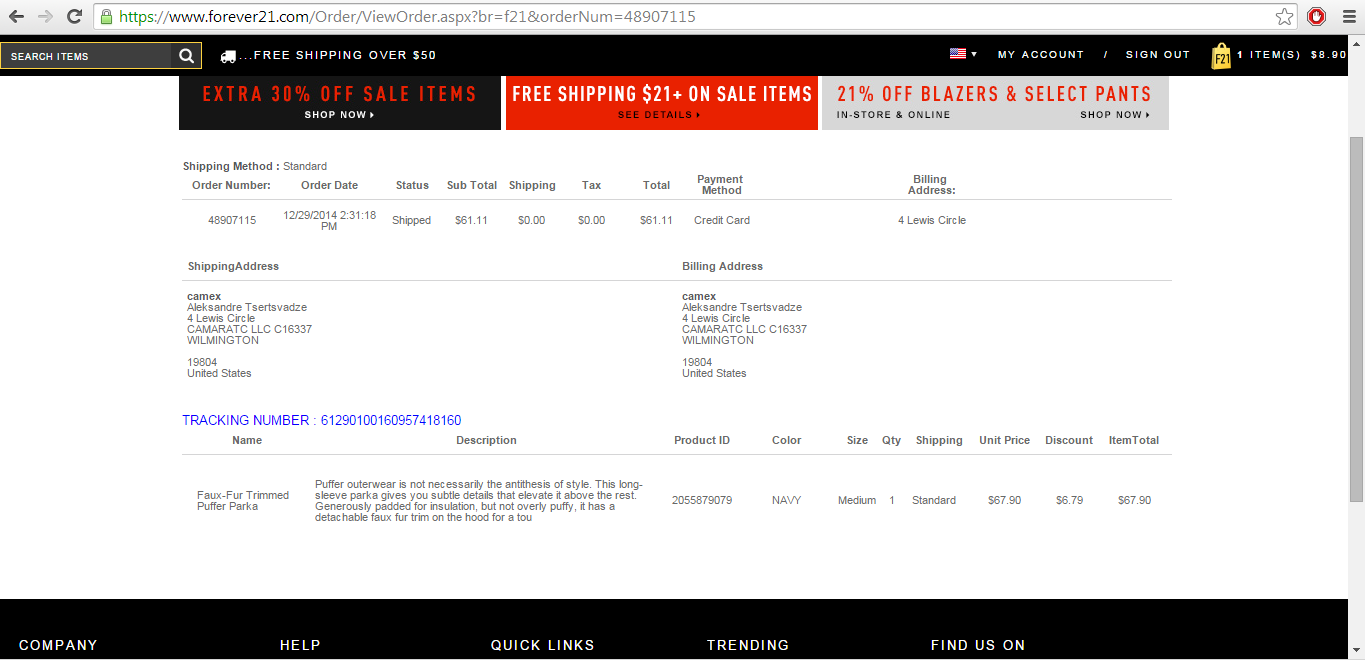Go back with browser back arrow
Screen dimensions: 1366x660
coord(16,17)
